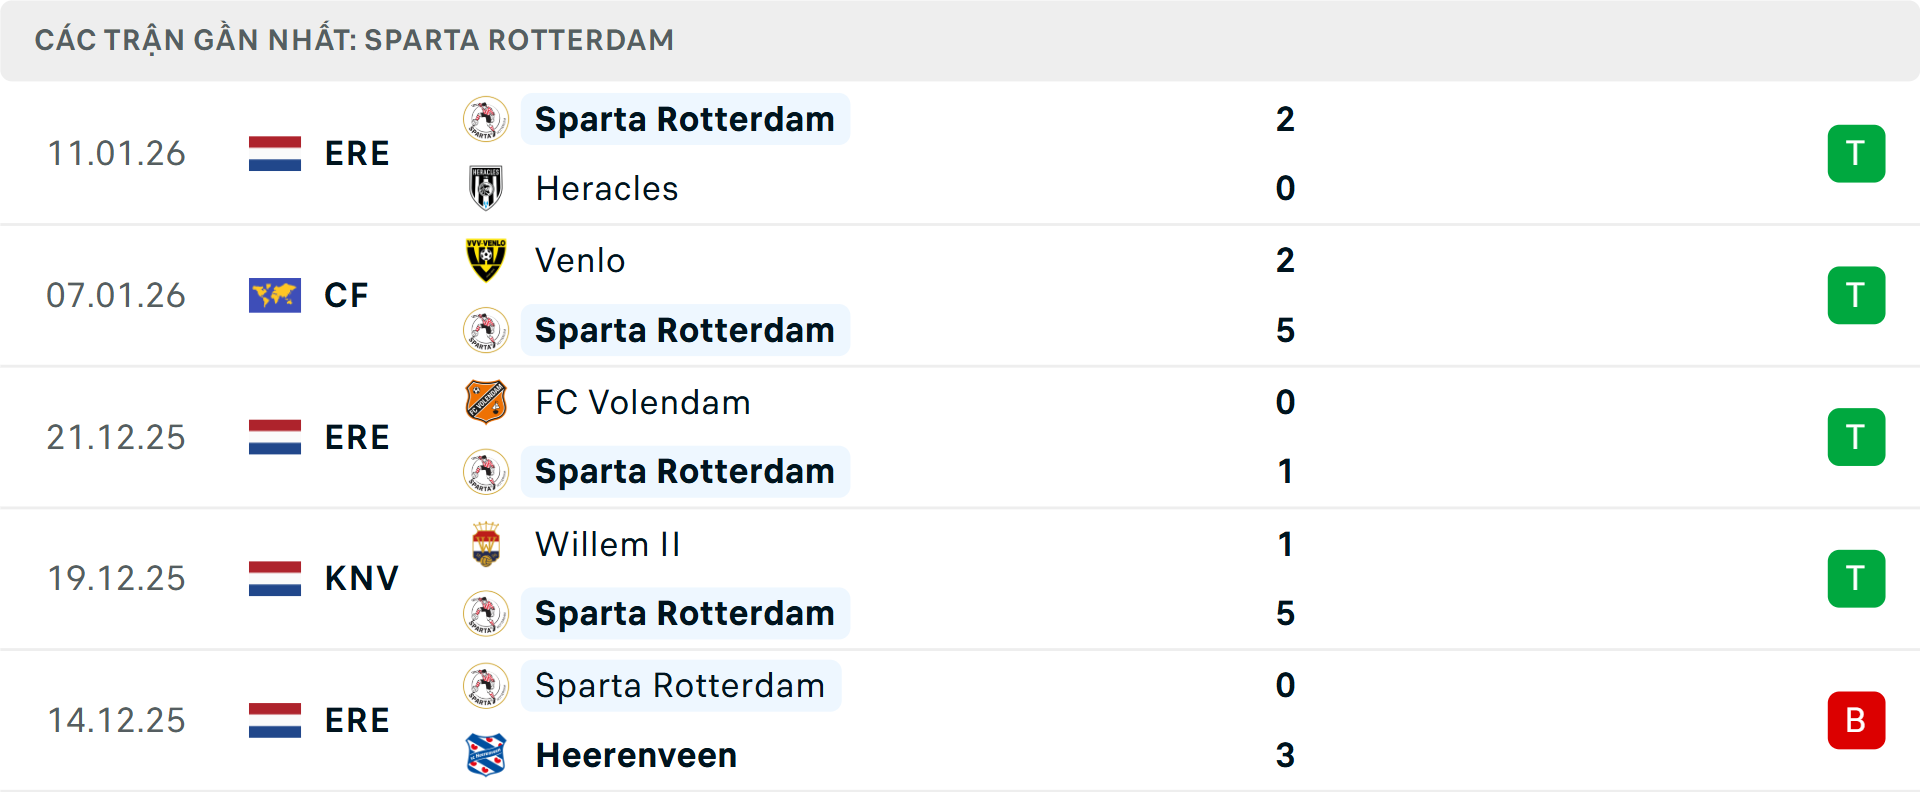Click the green T score indicator for Venlo game

(1857, 295)
